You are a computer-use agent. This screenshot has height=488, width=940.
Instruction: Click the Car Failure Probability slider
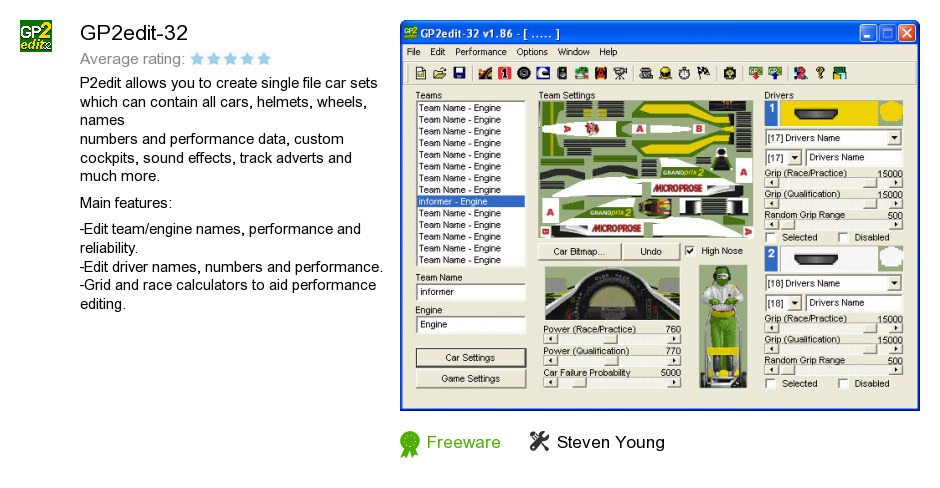coord(612,382)
